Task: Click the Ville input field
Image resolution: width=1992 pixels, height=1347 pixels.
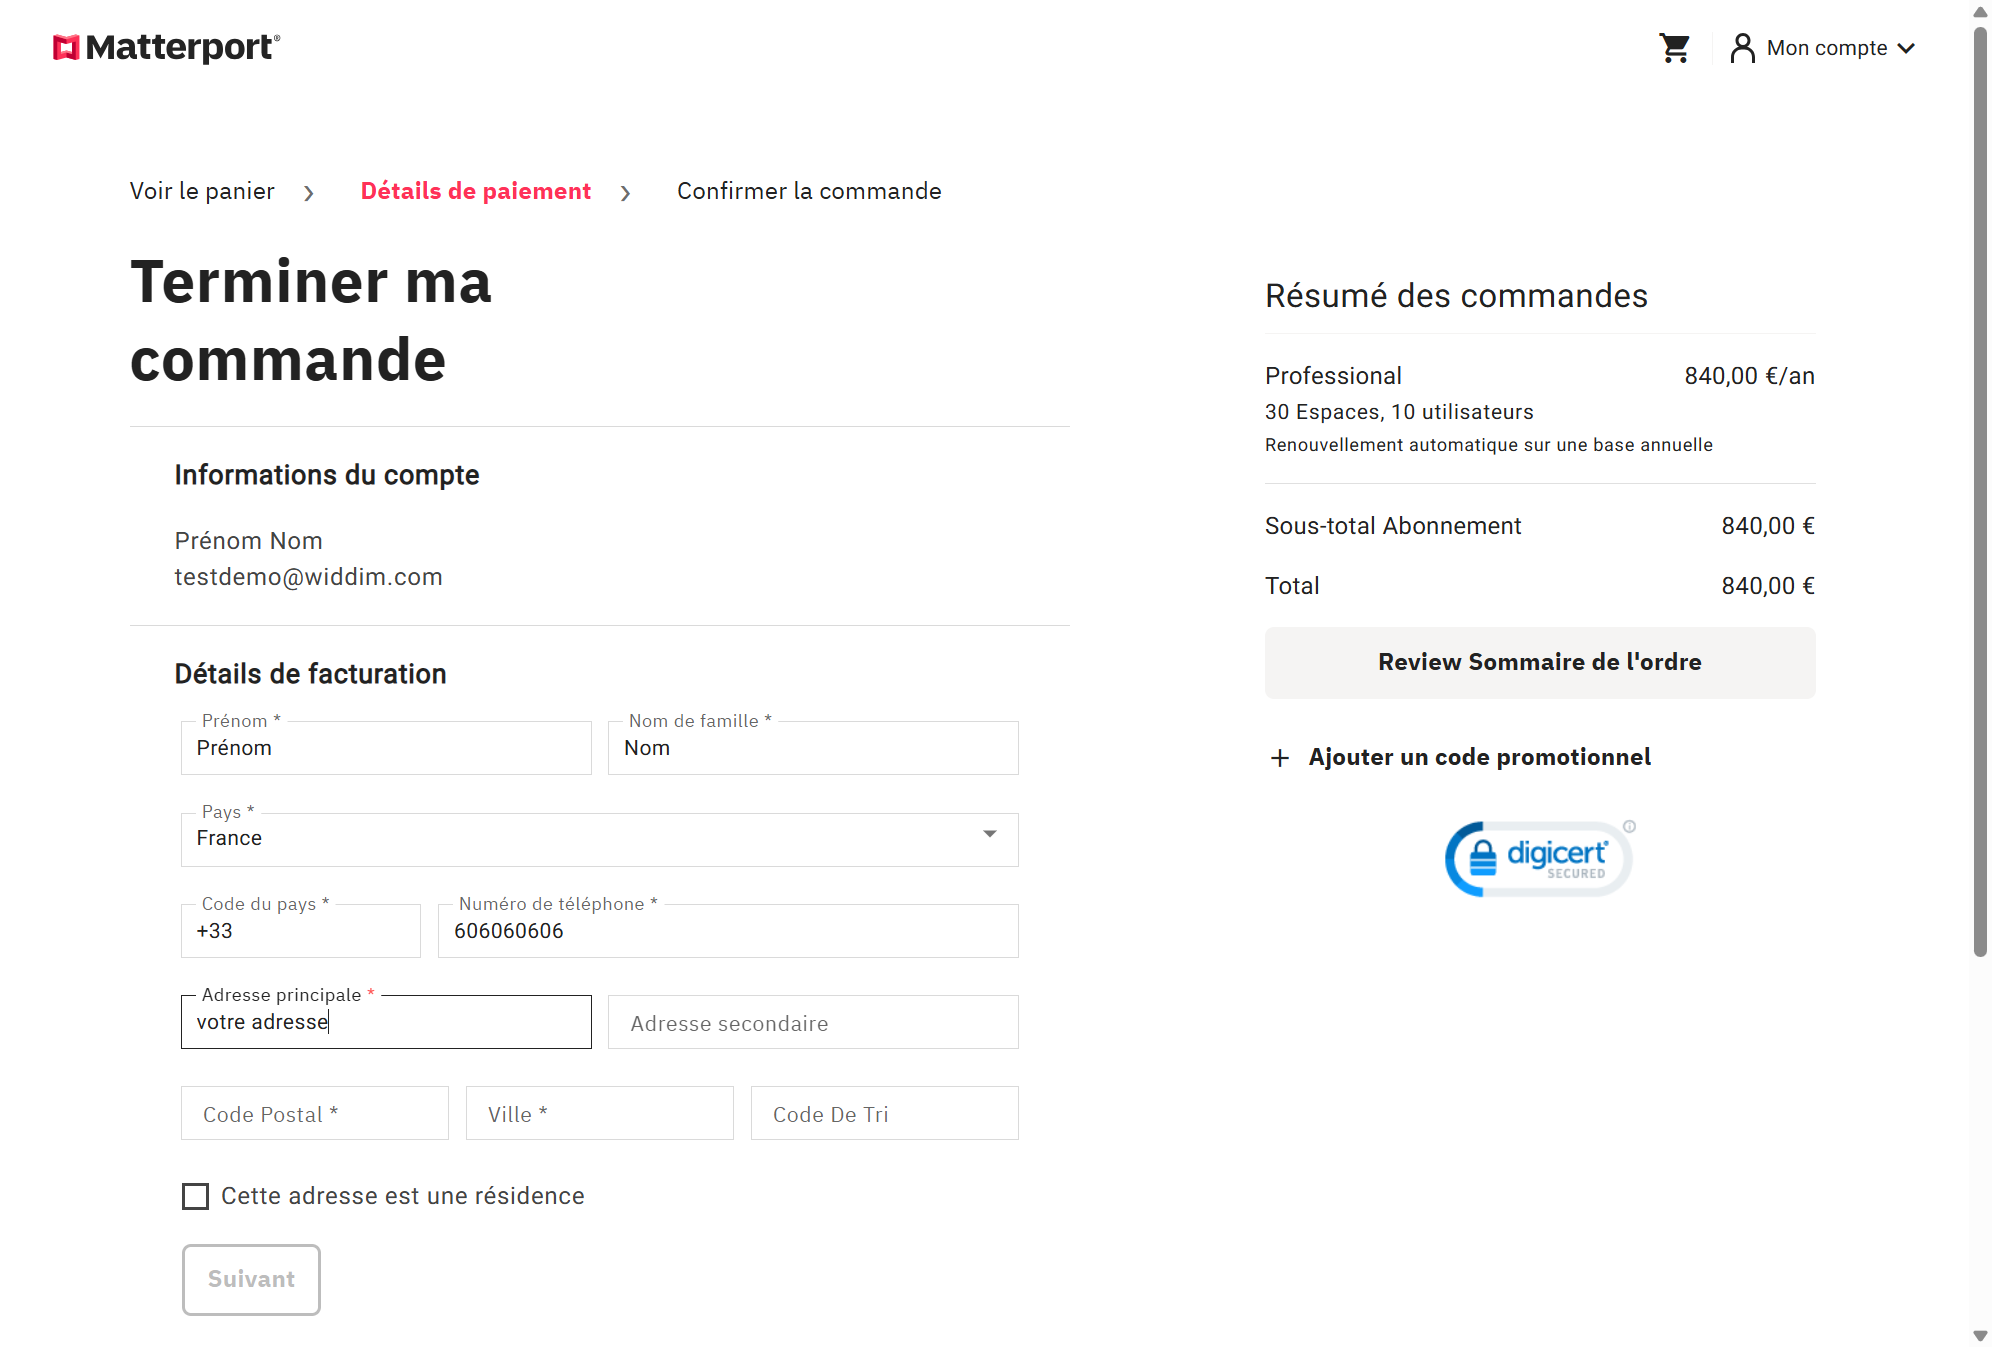Action: 600,1113
